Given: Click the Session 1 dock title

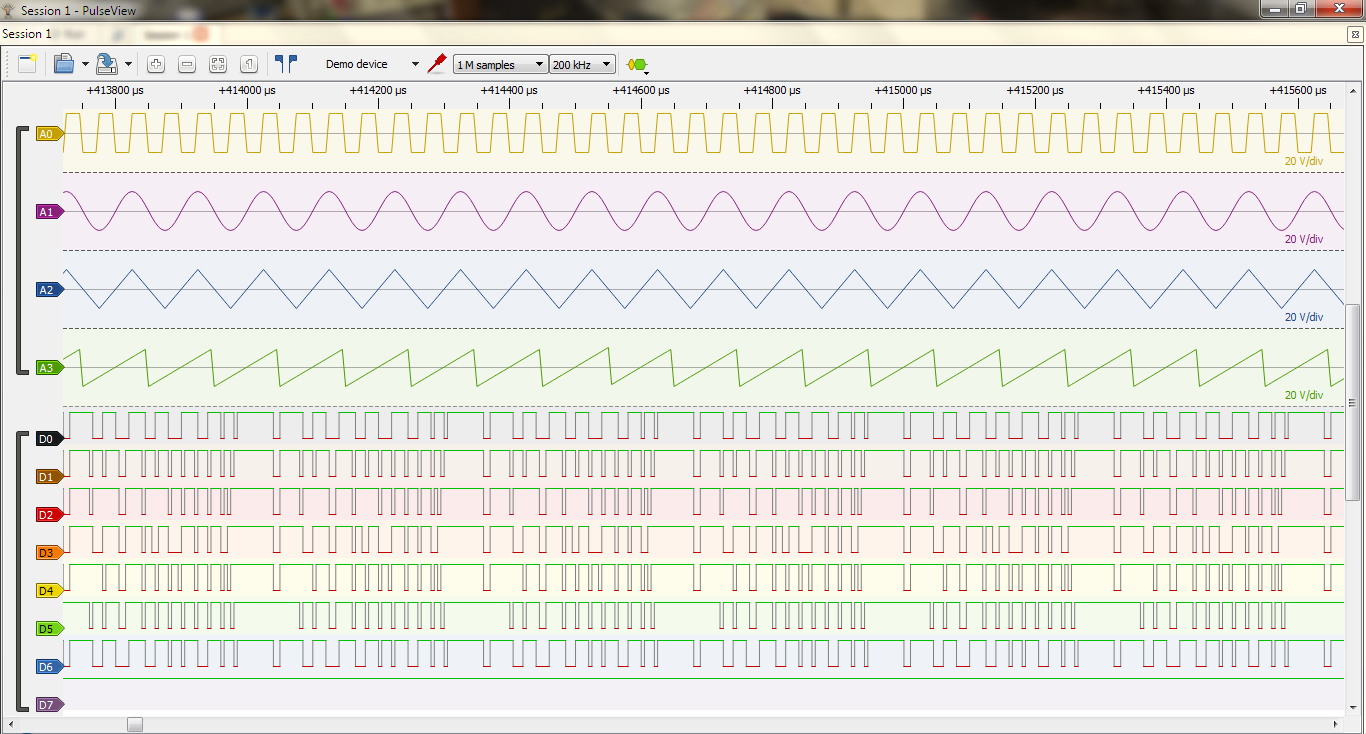Looking at the screenshot, I should 27,33.
